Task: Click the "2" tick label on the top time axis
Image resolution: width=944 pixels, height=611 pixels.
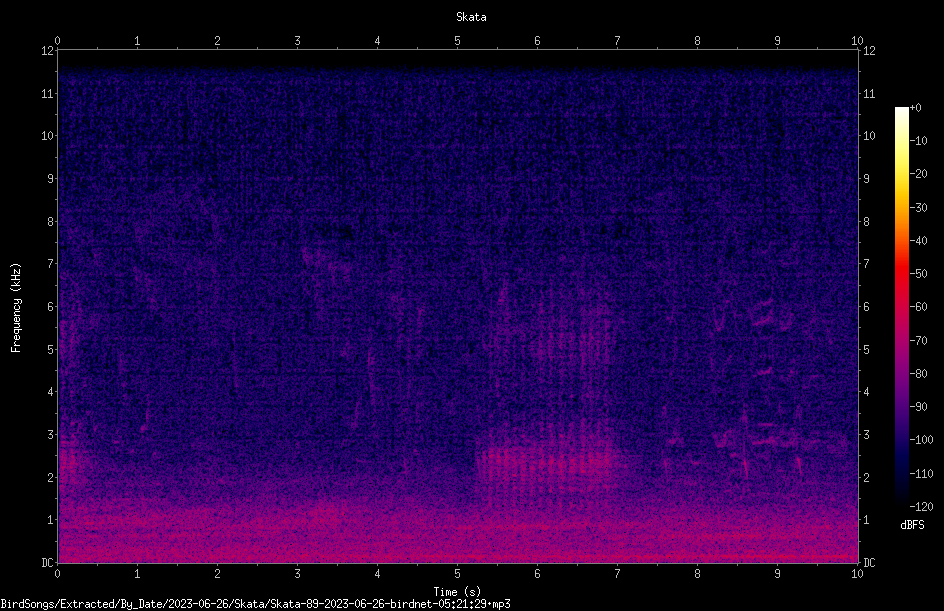Action: tap(217, 41)
